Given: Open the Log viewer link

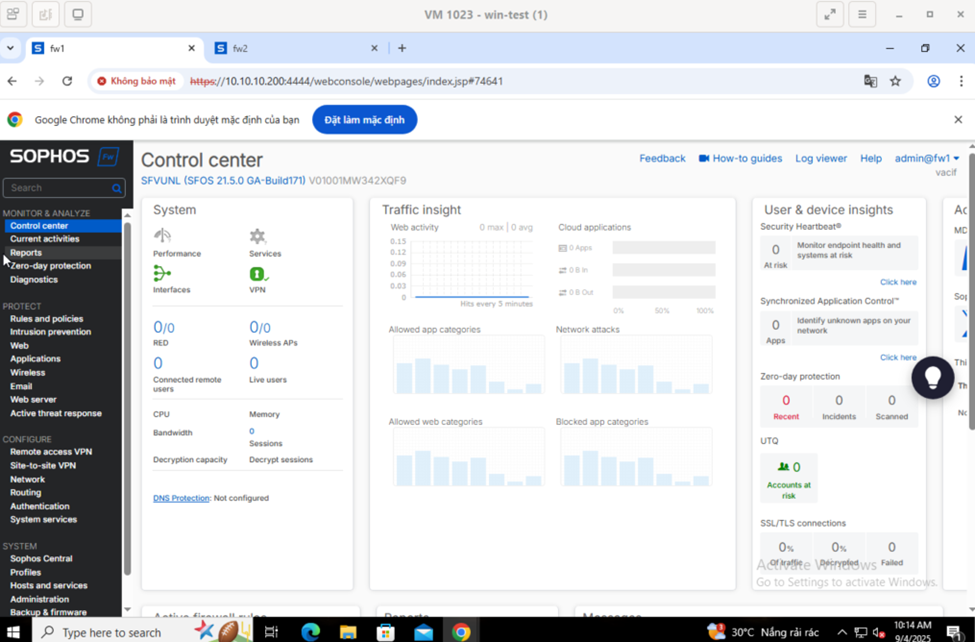Looking at the screenshot, I should (x=820, y=158).
